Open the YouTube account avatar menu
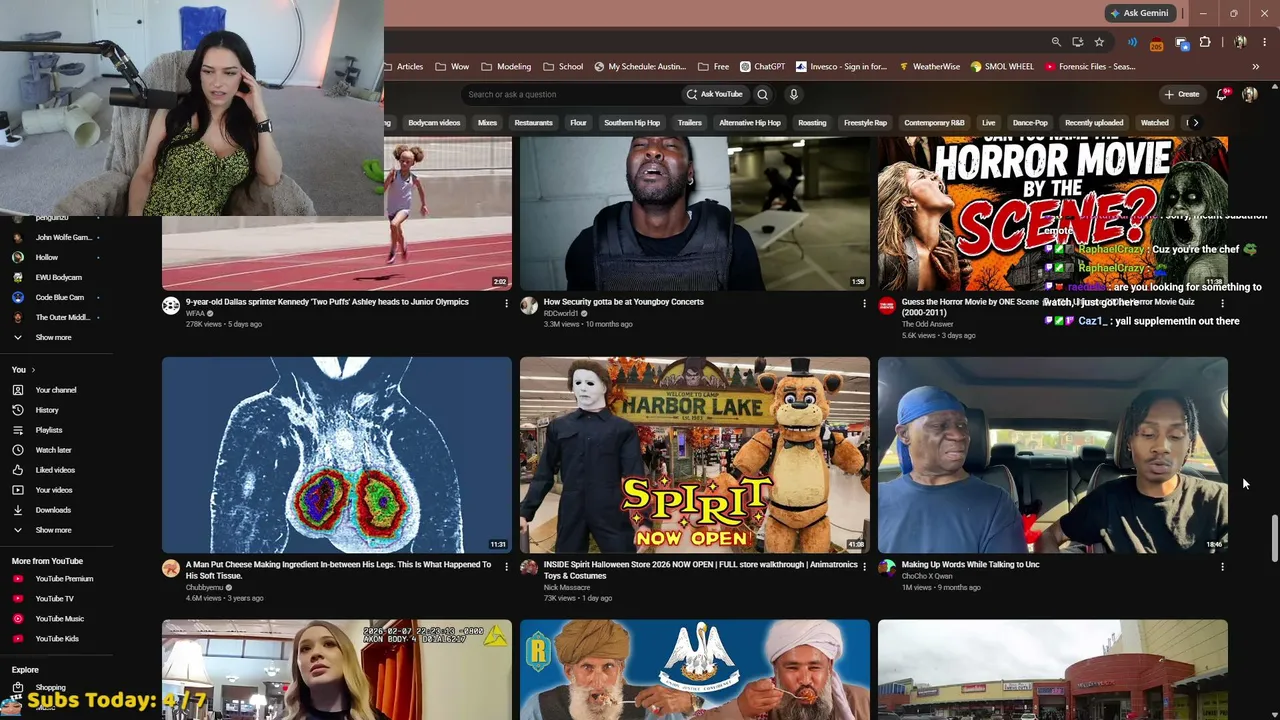The width and height of the screenshot is (1280, 720). pos(1250,94)
